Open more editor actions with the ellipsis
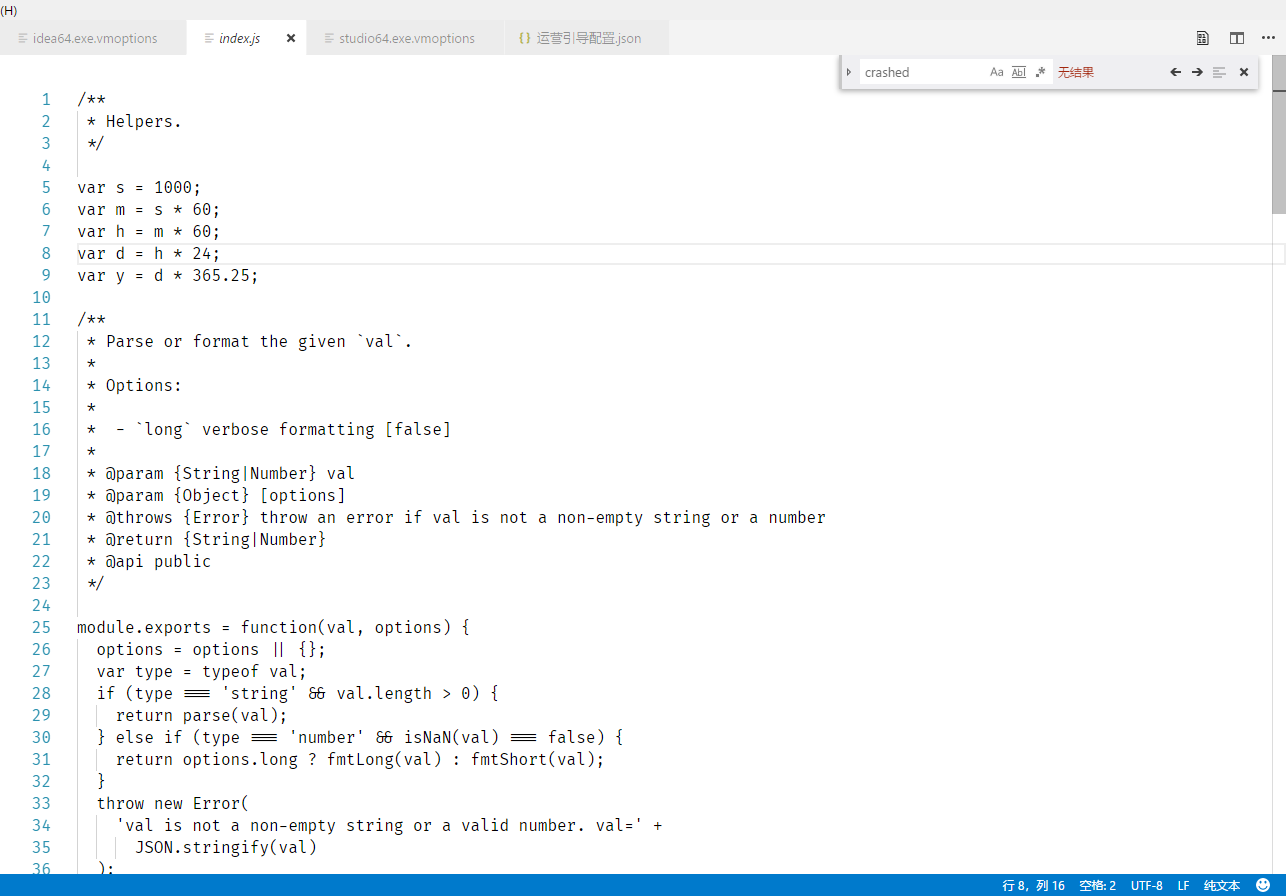Viewport: 1286px width, 896px height. (x=1268, y=37)
